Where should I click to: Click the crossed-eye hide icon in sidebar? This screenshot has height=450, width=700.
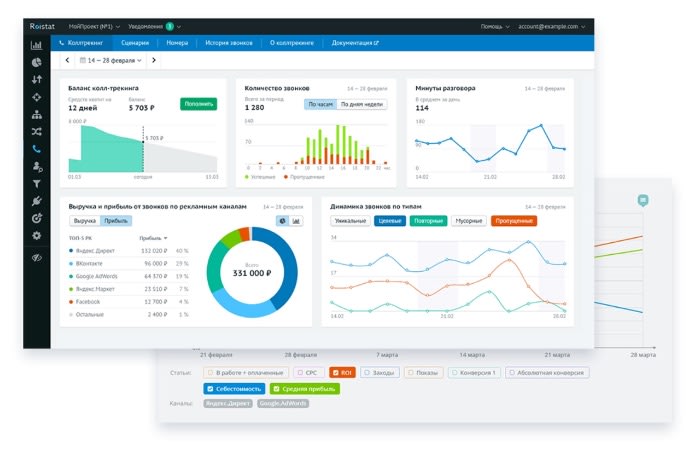pyautogui.click(x=37, y=257)
